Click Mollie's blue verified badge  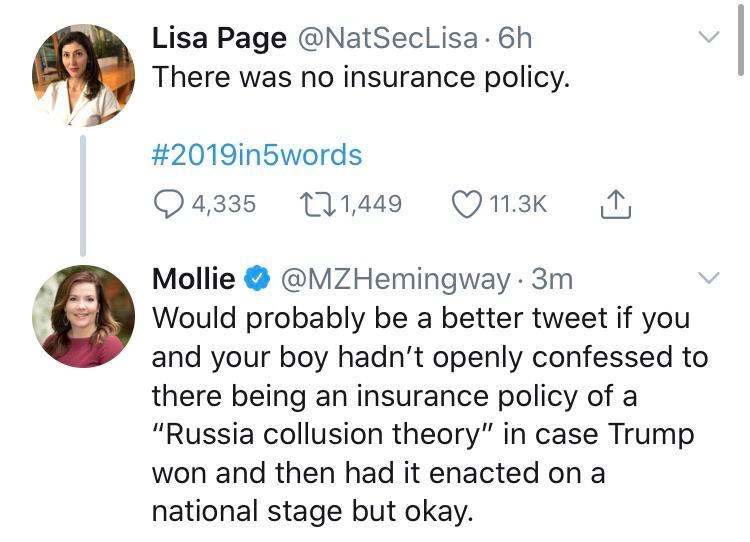(x=258, y=279)
